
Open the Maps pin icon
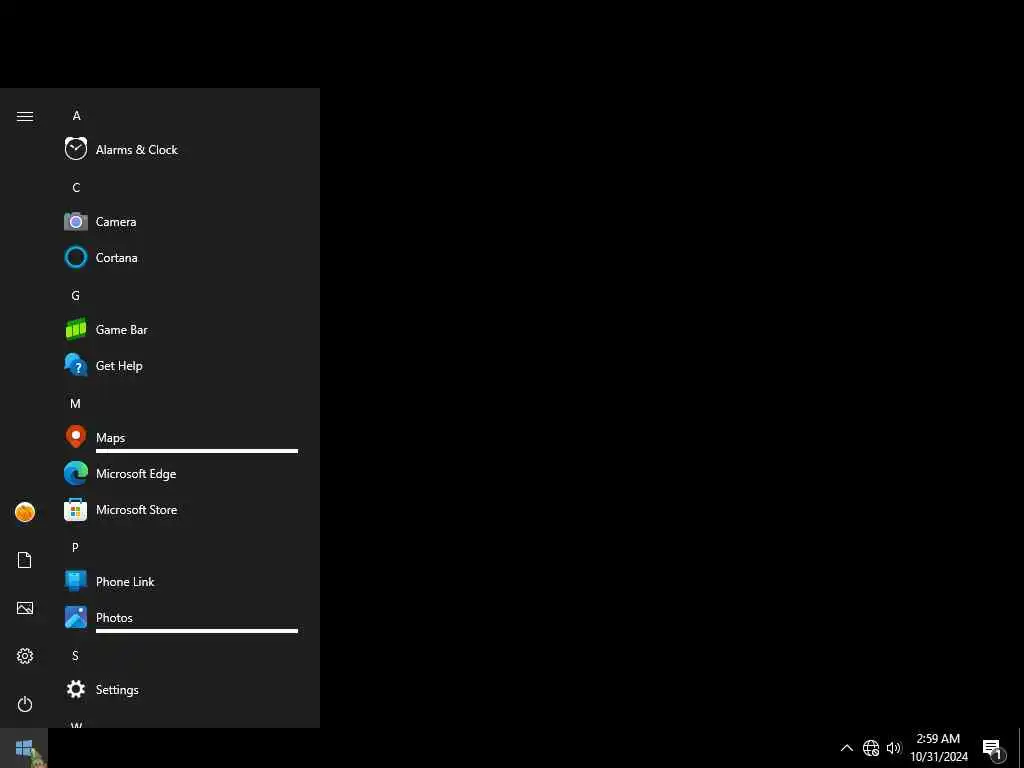(76, 437)
